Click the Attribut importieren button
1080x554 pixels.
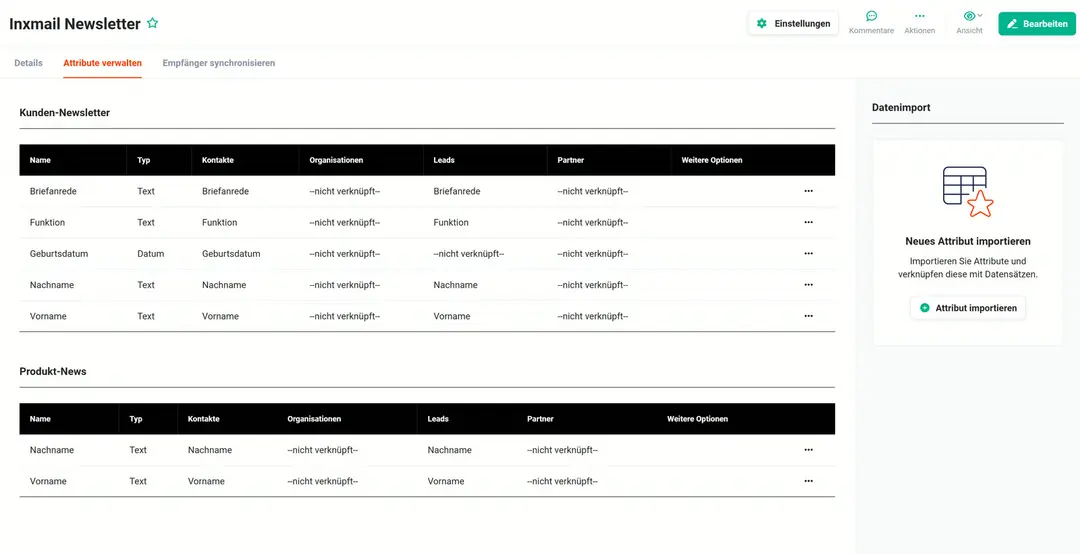[x=968, y=308]
